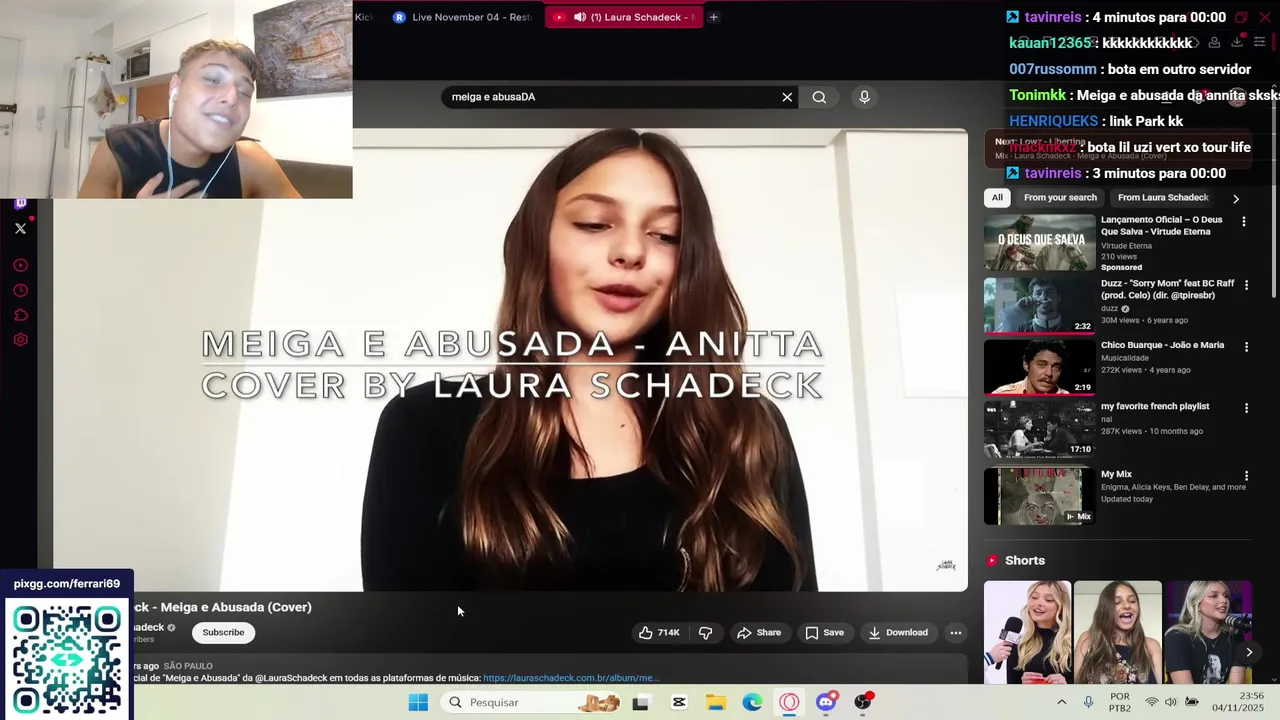Open Chico Buarque João e Maria thumbnail

1040,367
